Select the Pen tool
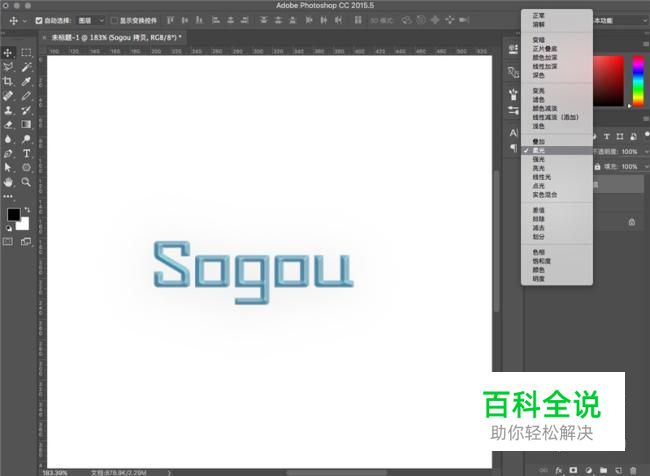 coord(8,153)
